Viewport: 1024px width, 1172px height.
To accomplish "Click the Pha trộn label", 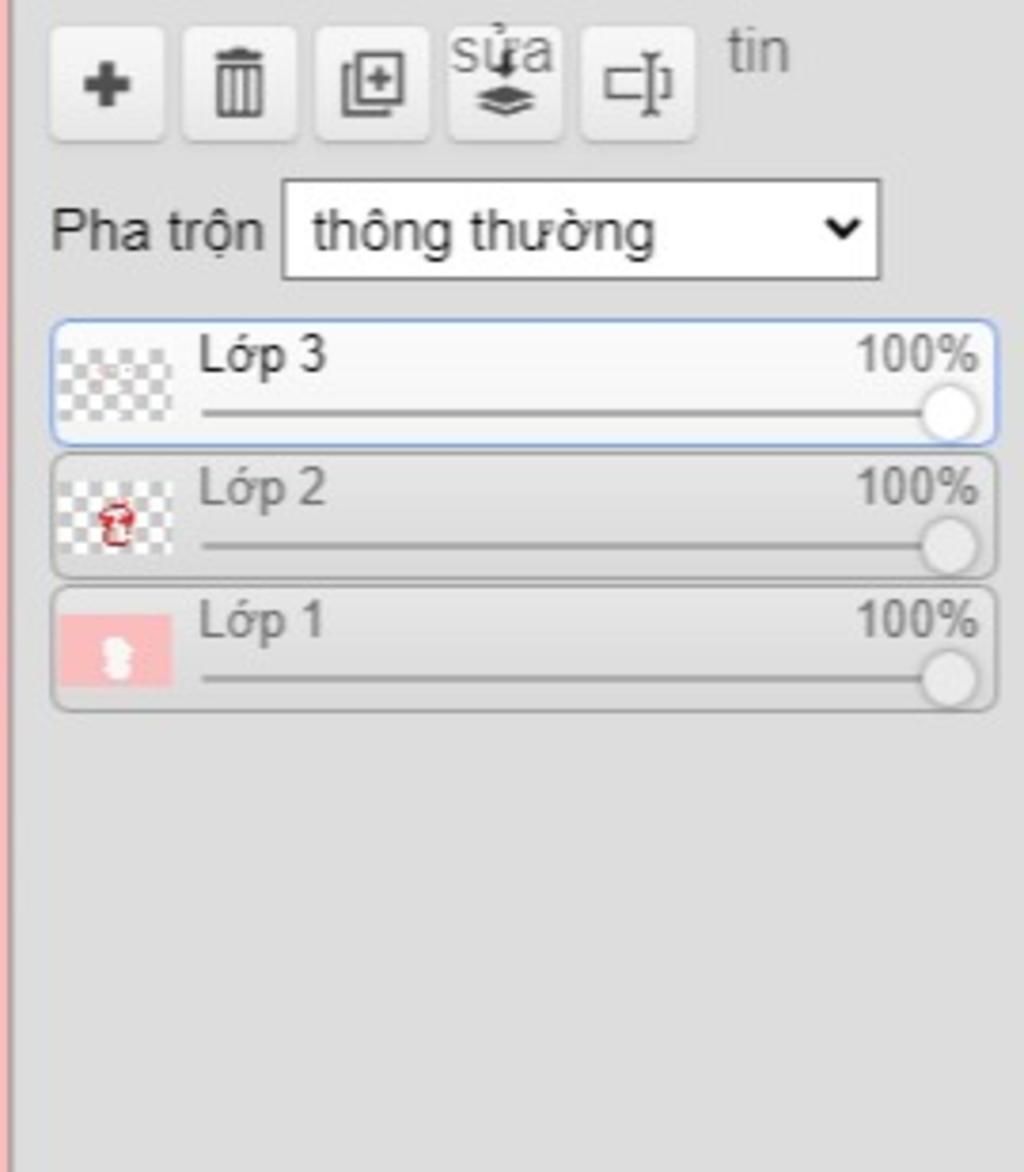I will (157, 231).
